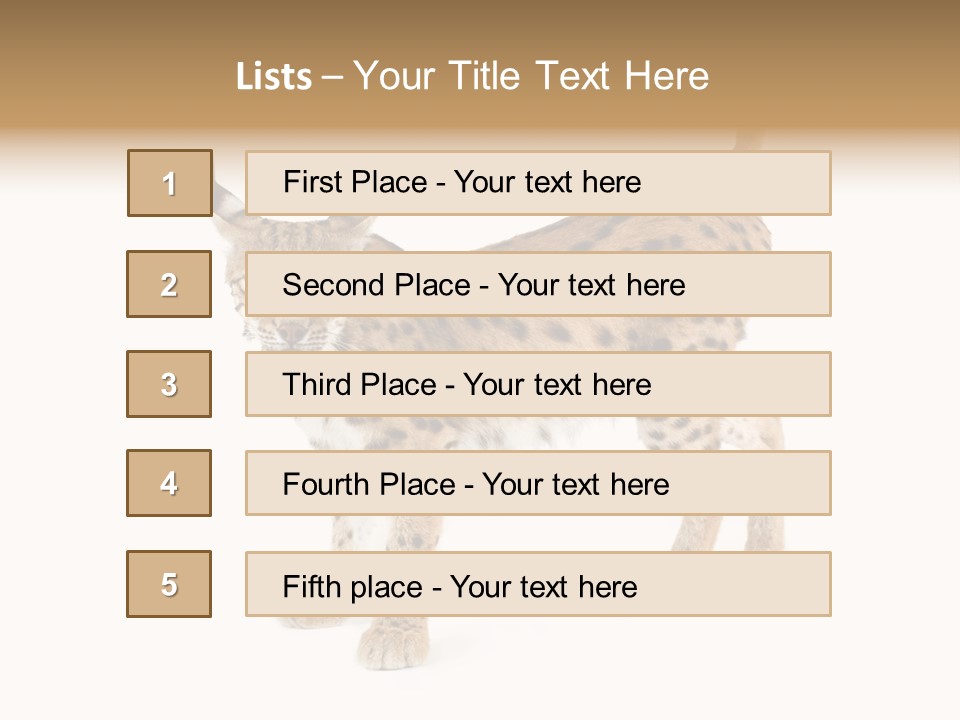Select the number 1 box
The width and height of the screenshot is (960, 720).
pyautogui.click(x=169, y=183)
